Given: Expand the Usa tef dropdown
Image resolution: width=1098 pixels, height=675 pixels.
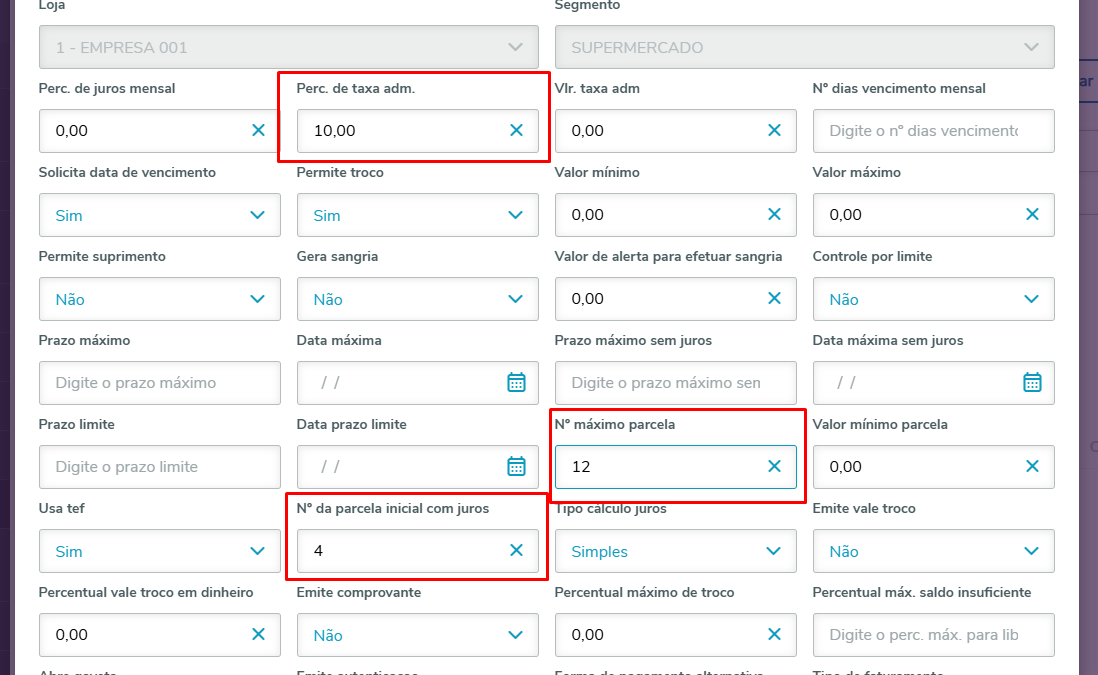Looking at the screenshot, I should pyautogui.click(x=258, y=551).
